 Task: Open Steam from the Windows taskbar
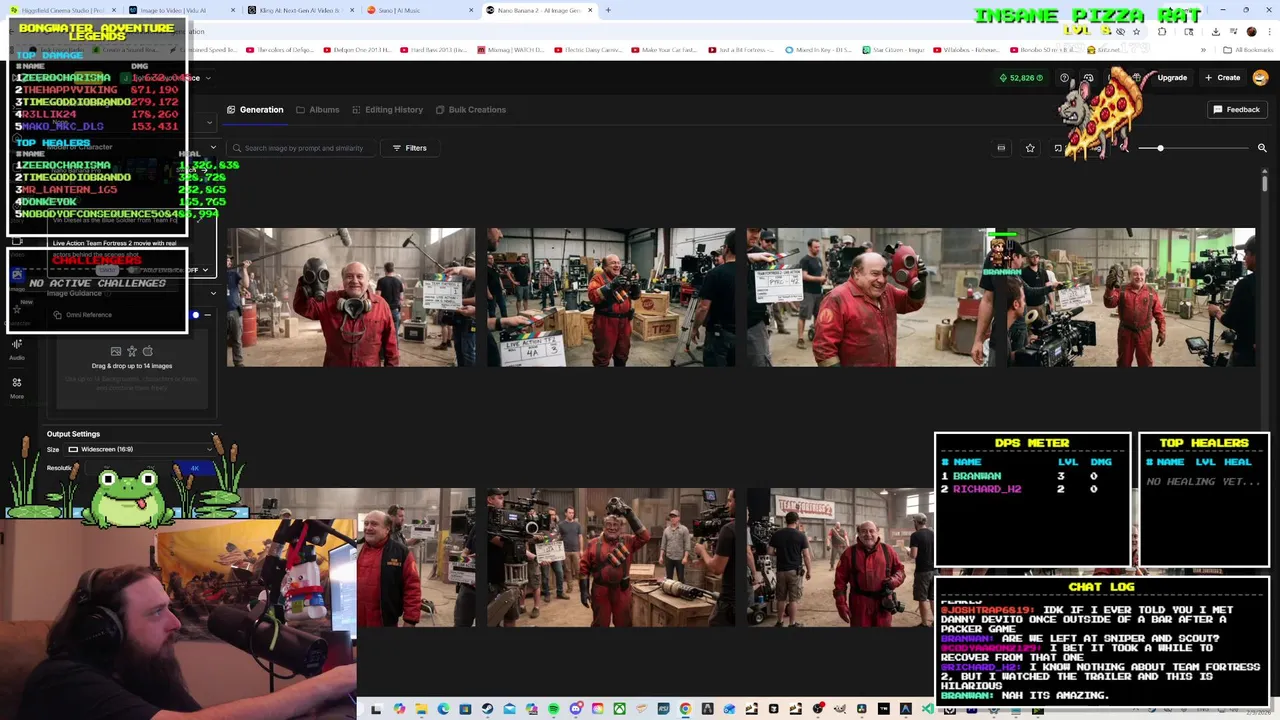[487, 709]
